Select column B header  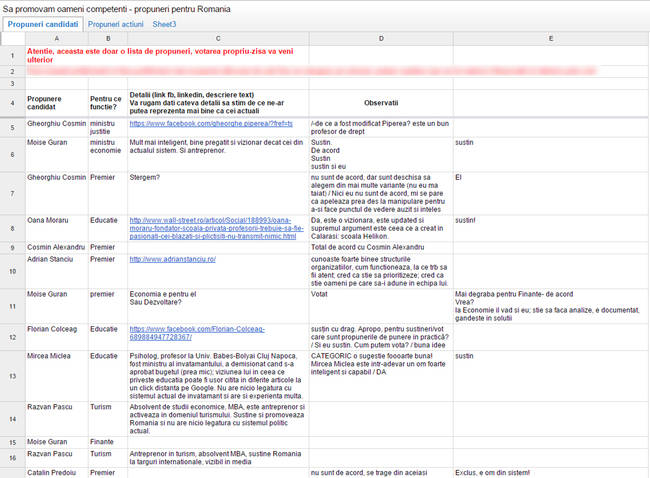click(108, 39)
